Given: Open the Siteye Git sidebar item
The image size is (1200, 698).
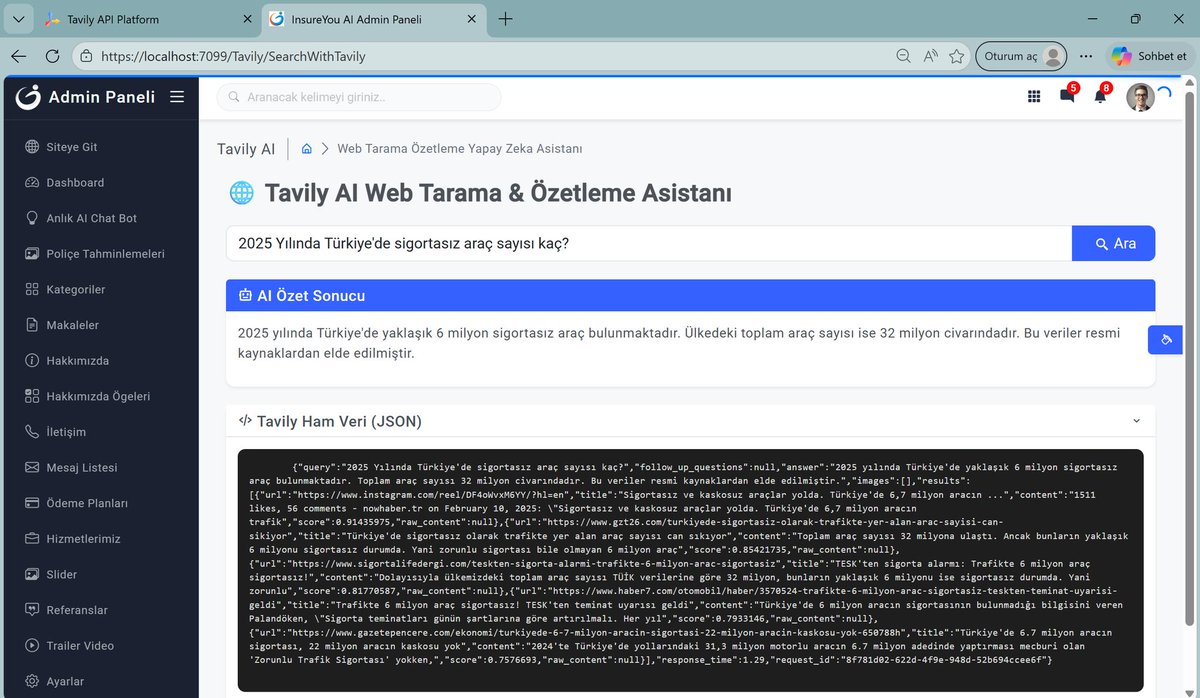Looking at the screenshot, I should (x=72, y=147).
